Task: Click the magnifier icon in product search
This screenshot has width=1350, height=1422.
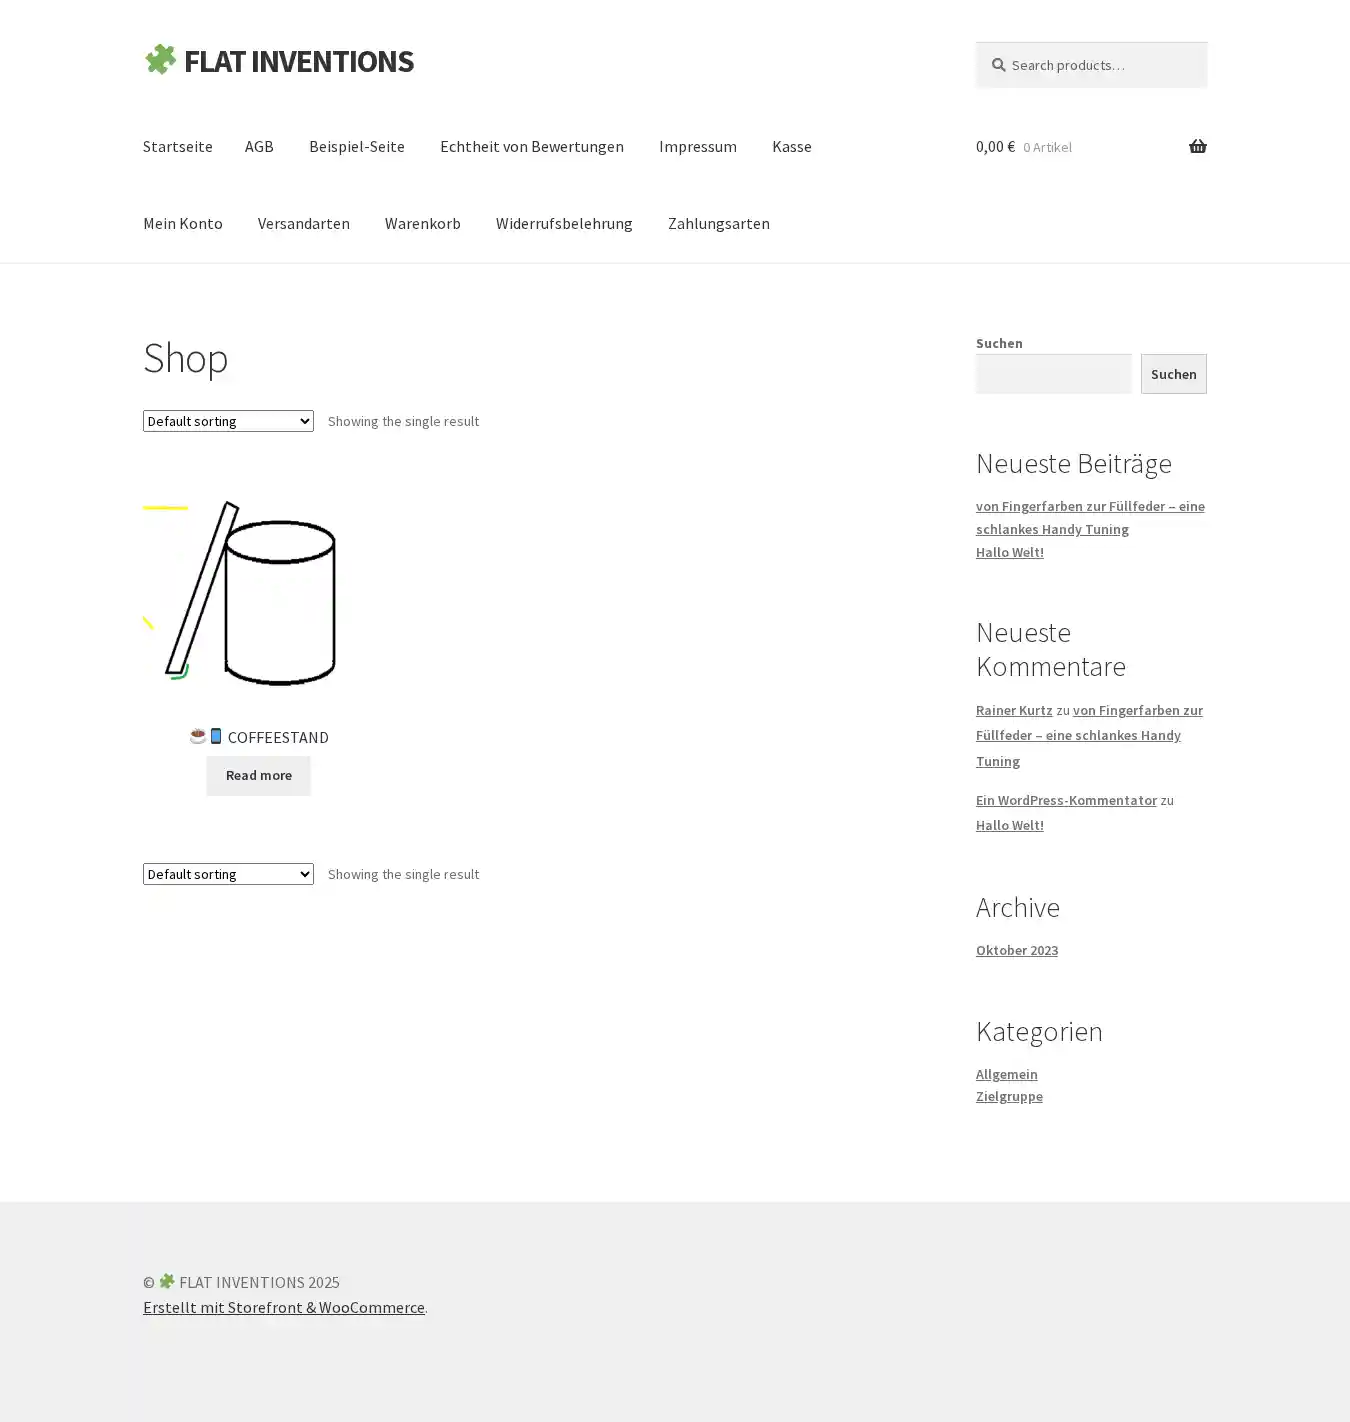Action: [998, 65]
